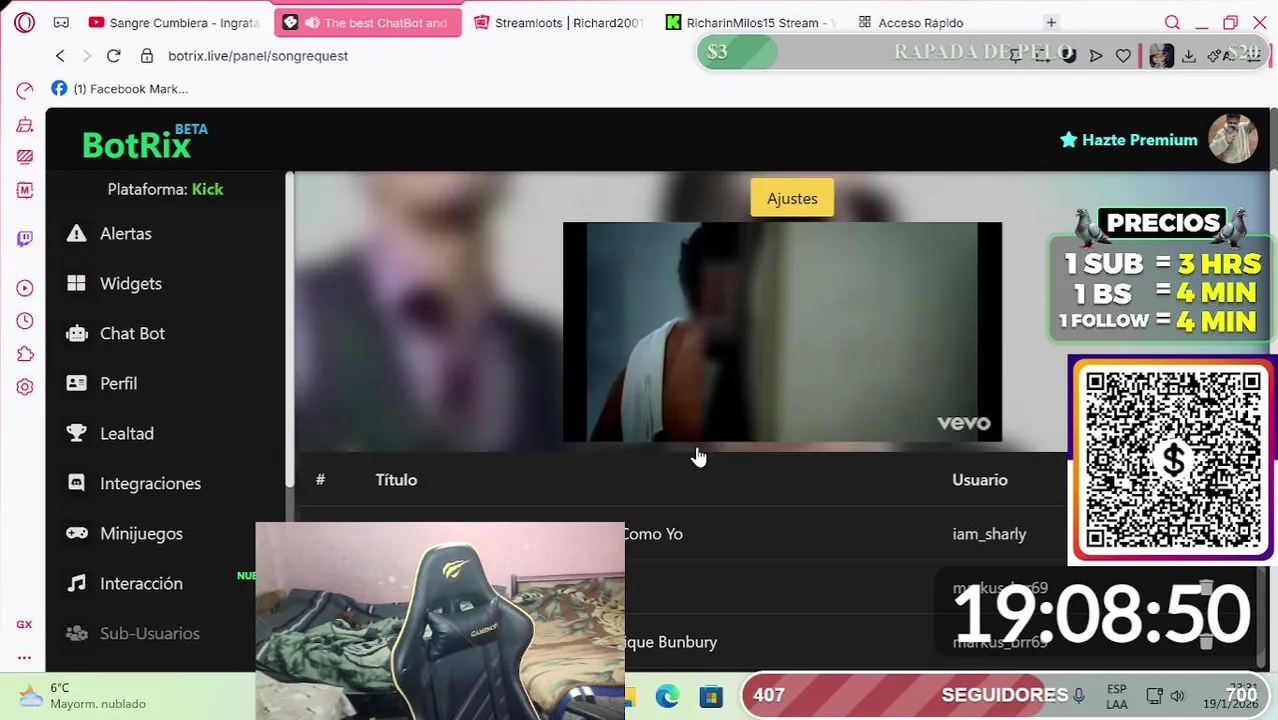Viewport: 1278px width, 720px height.
Task: Click the address bar heart bookmark icon
Action: (x=1123, y=56)
